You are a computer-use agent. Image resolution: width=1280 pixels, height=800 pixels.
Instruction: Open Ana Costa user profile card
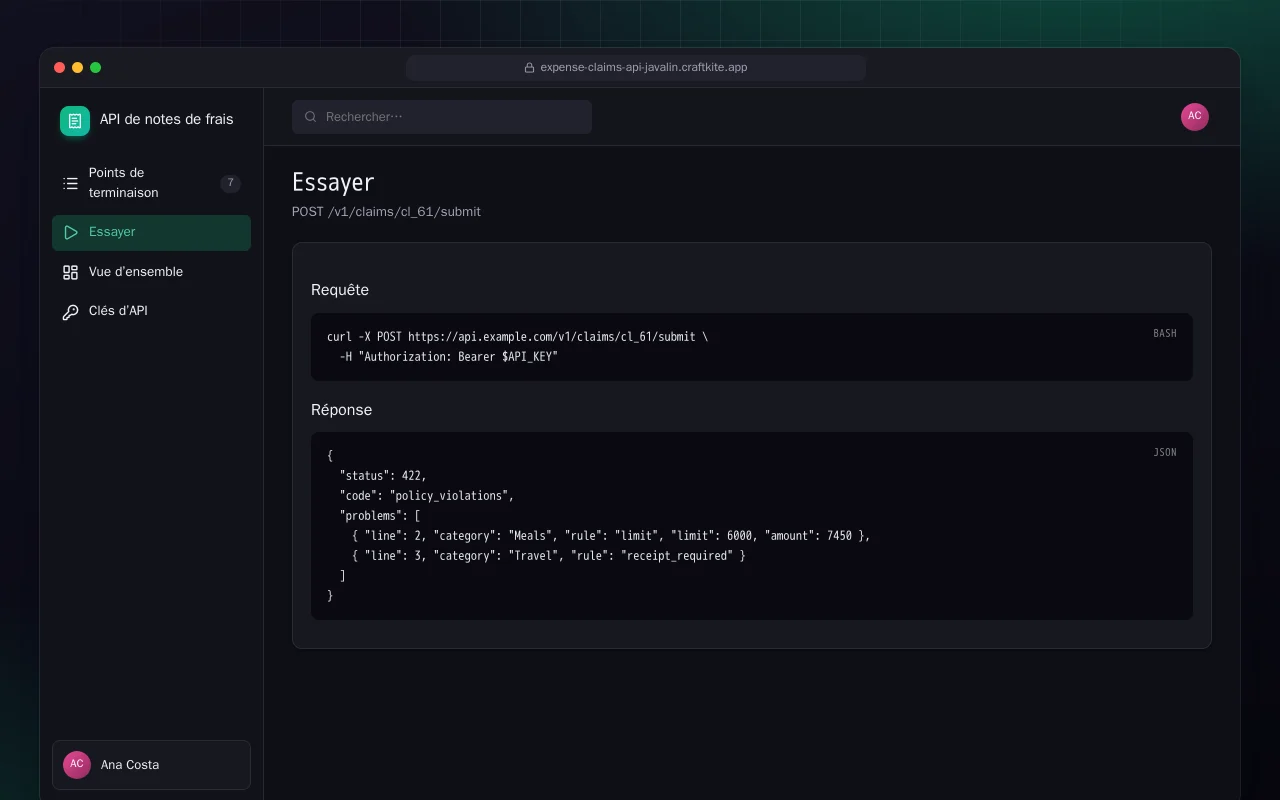point(151,765)
